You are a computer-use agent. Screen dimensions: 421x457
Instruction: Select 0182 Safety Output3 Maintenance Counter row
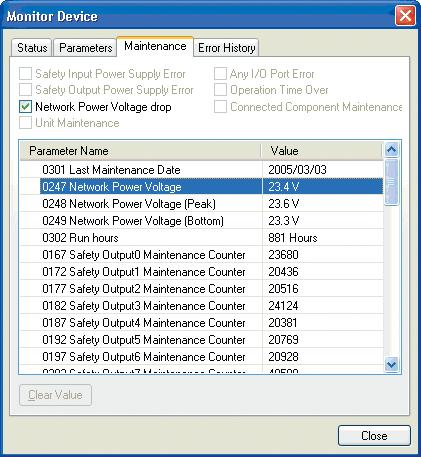(201, 306)
